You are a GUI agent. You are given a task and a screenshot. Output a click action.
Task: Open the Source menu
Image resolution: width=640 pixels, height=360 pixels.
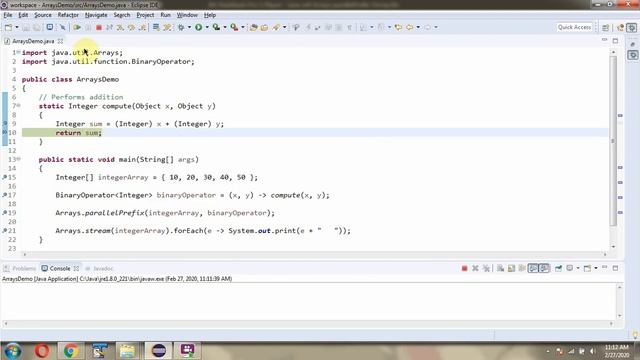click(43, 15)
